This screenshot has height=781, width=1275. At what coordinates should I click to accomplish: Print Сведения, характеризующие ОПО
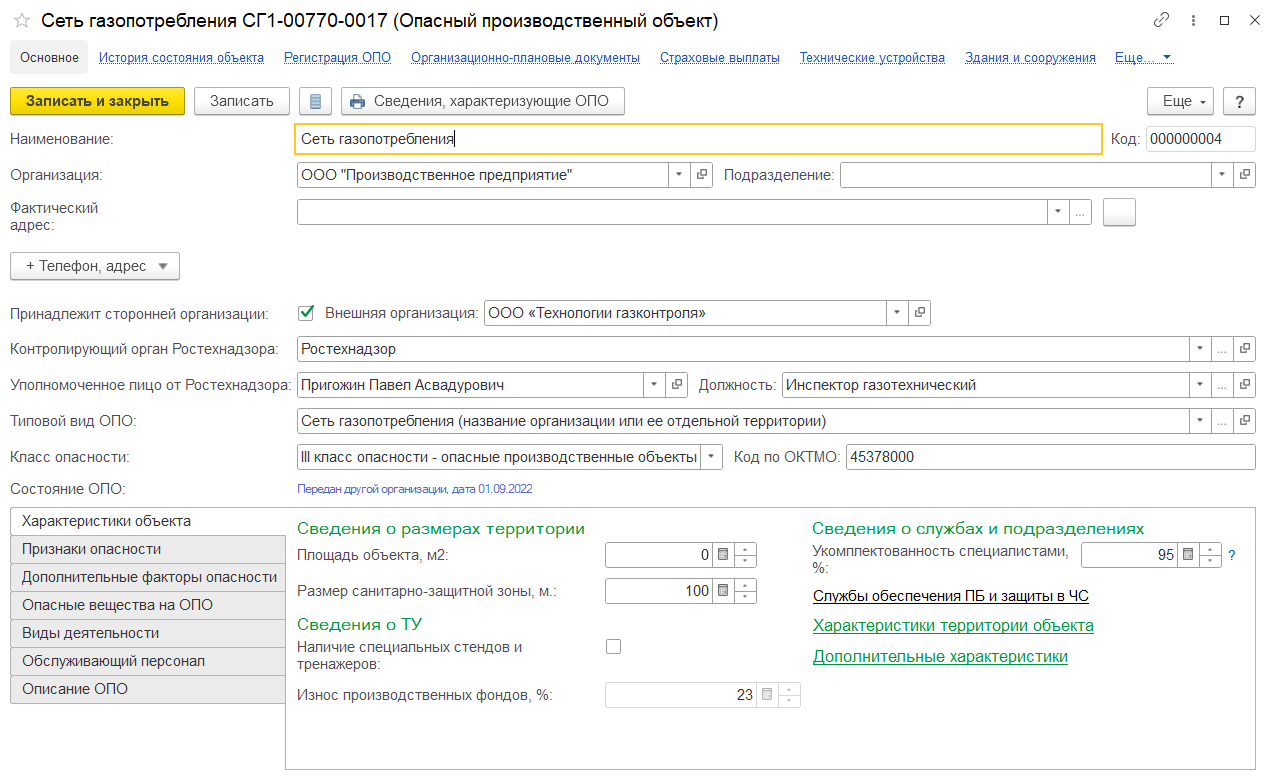(x=482, y=101)
